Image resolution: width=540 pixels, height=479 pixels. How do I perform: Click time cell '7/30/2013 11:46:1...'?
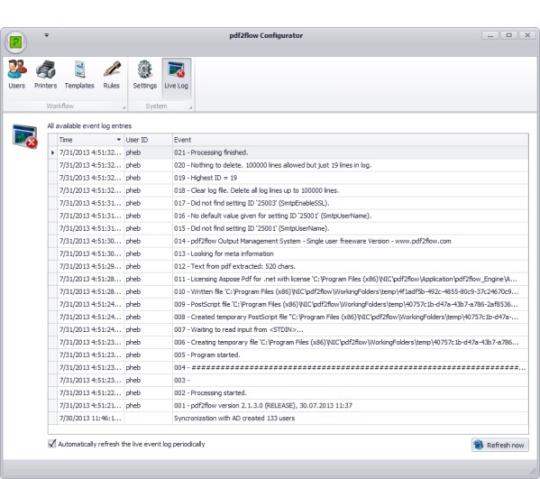coord(90,418)
